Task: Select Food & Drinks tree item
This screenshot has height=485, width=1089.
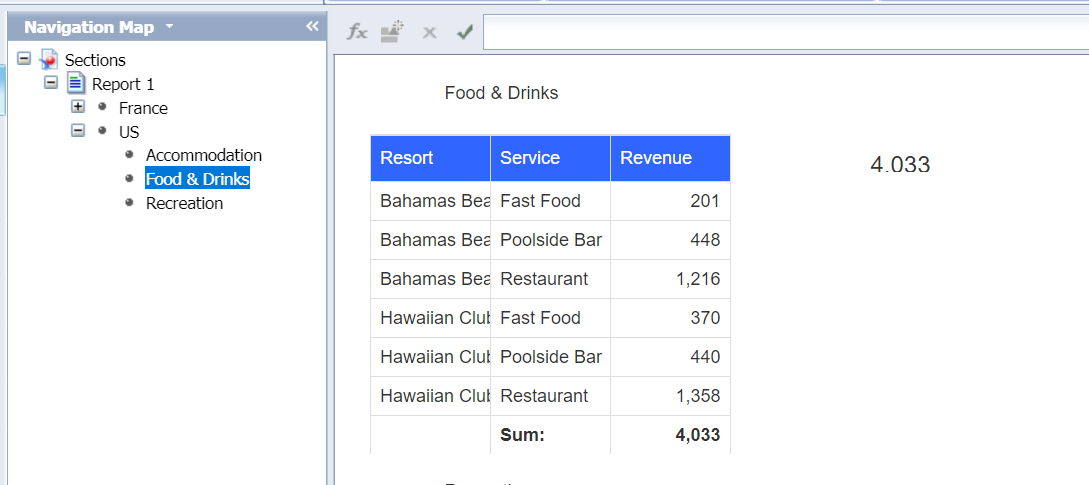Action: (x=197, y=179)
